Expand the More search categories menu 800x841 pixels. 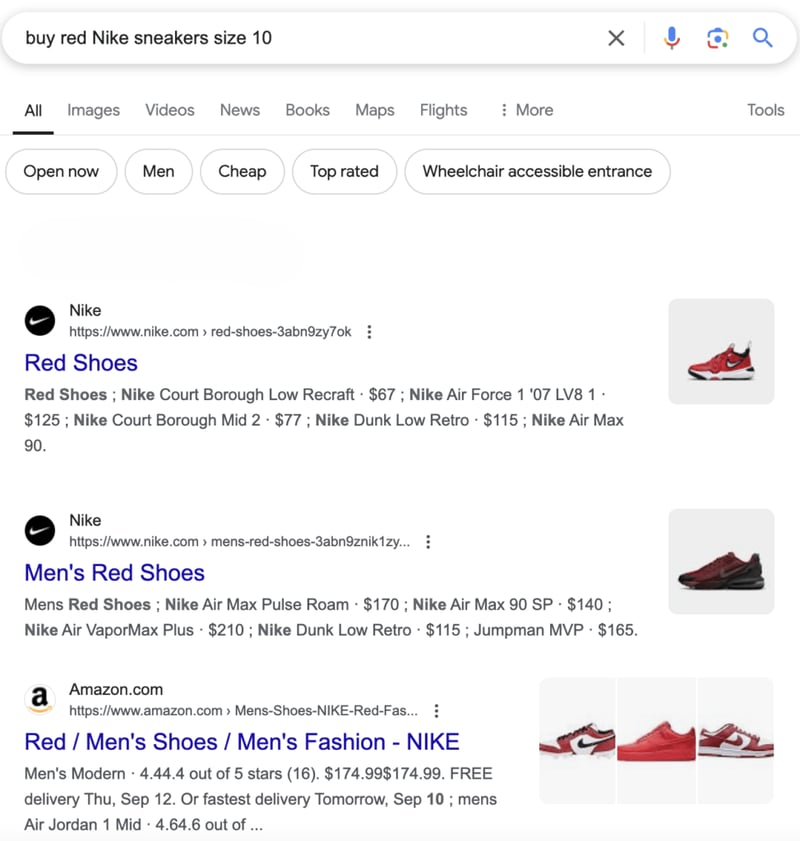tap(526, 110)
